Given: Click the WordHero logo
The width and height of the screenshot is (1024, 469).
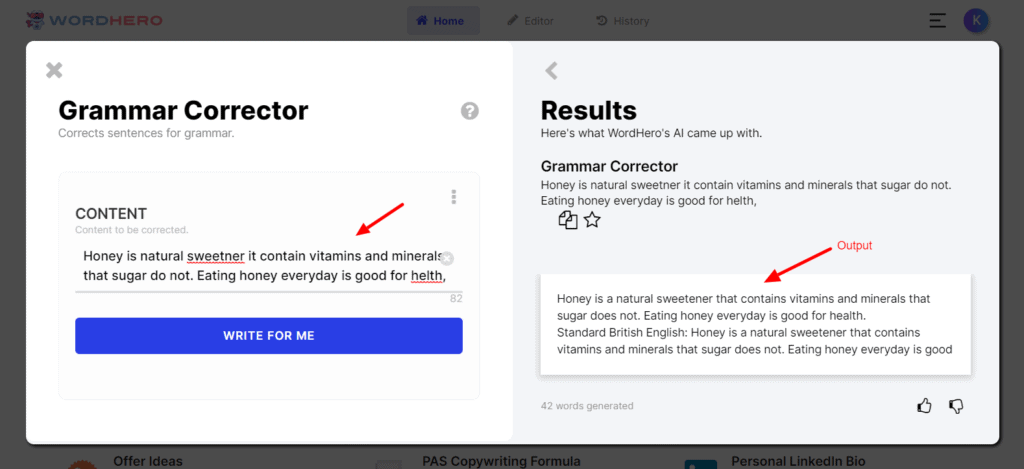Looking at the screenshot, I should pos(94,20).
